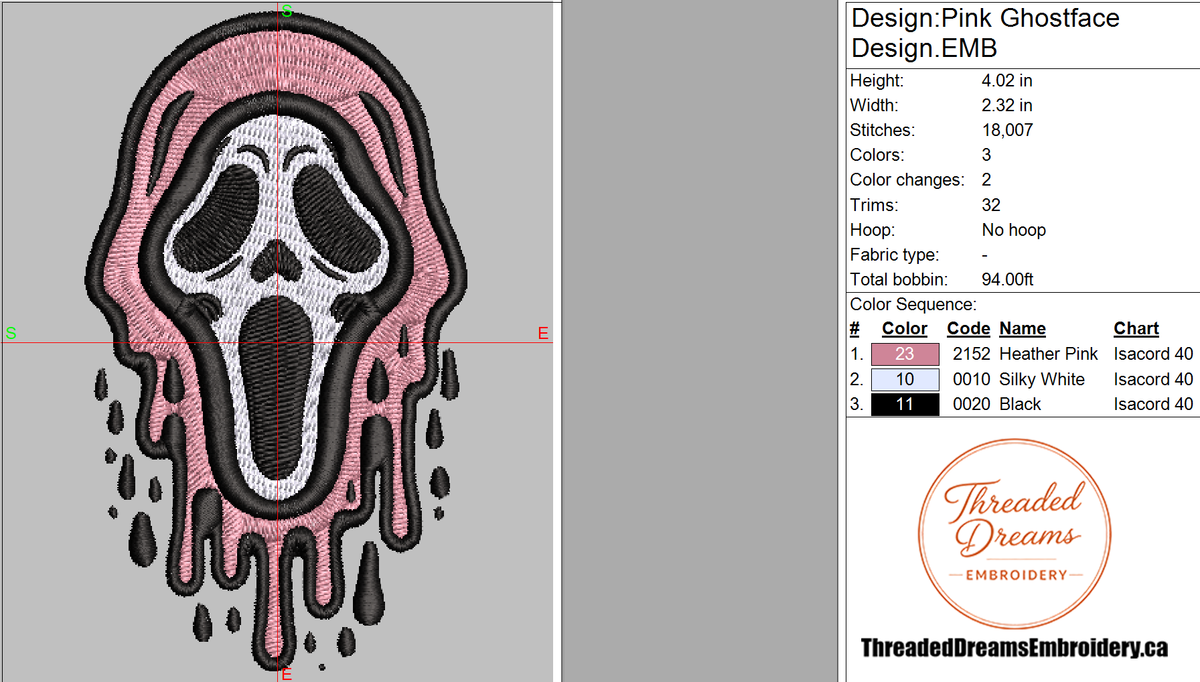1200x682 pixels.
Task: Open the ThreadedDreamsEmbroidery.ca website link
Action: tap(1014, 649)
